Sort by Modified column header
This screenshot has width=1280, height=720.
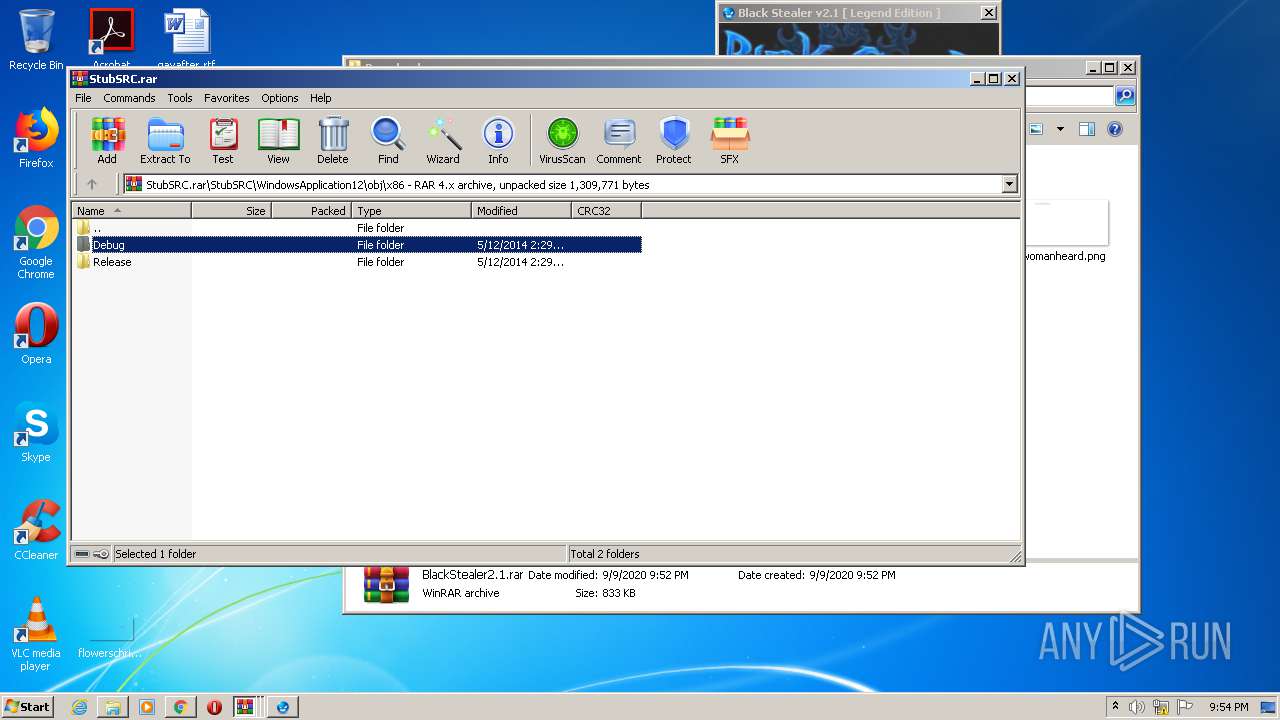pyautogui.click(x=521, y=211)
